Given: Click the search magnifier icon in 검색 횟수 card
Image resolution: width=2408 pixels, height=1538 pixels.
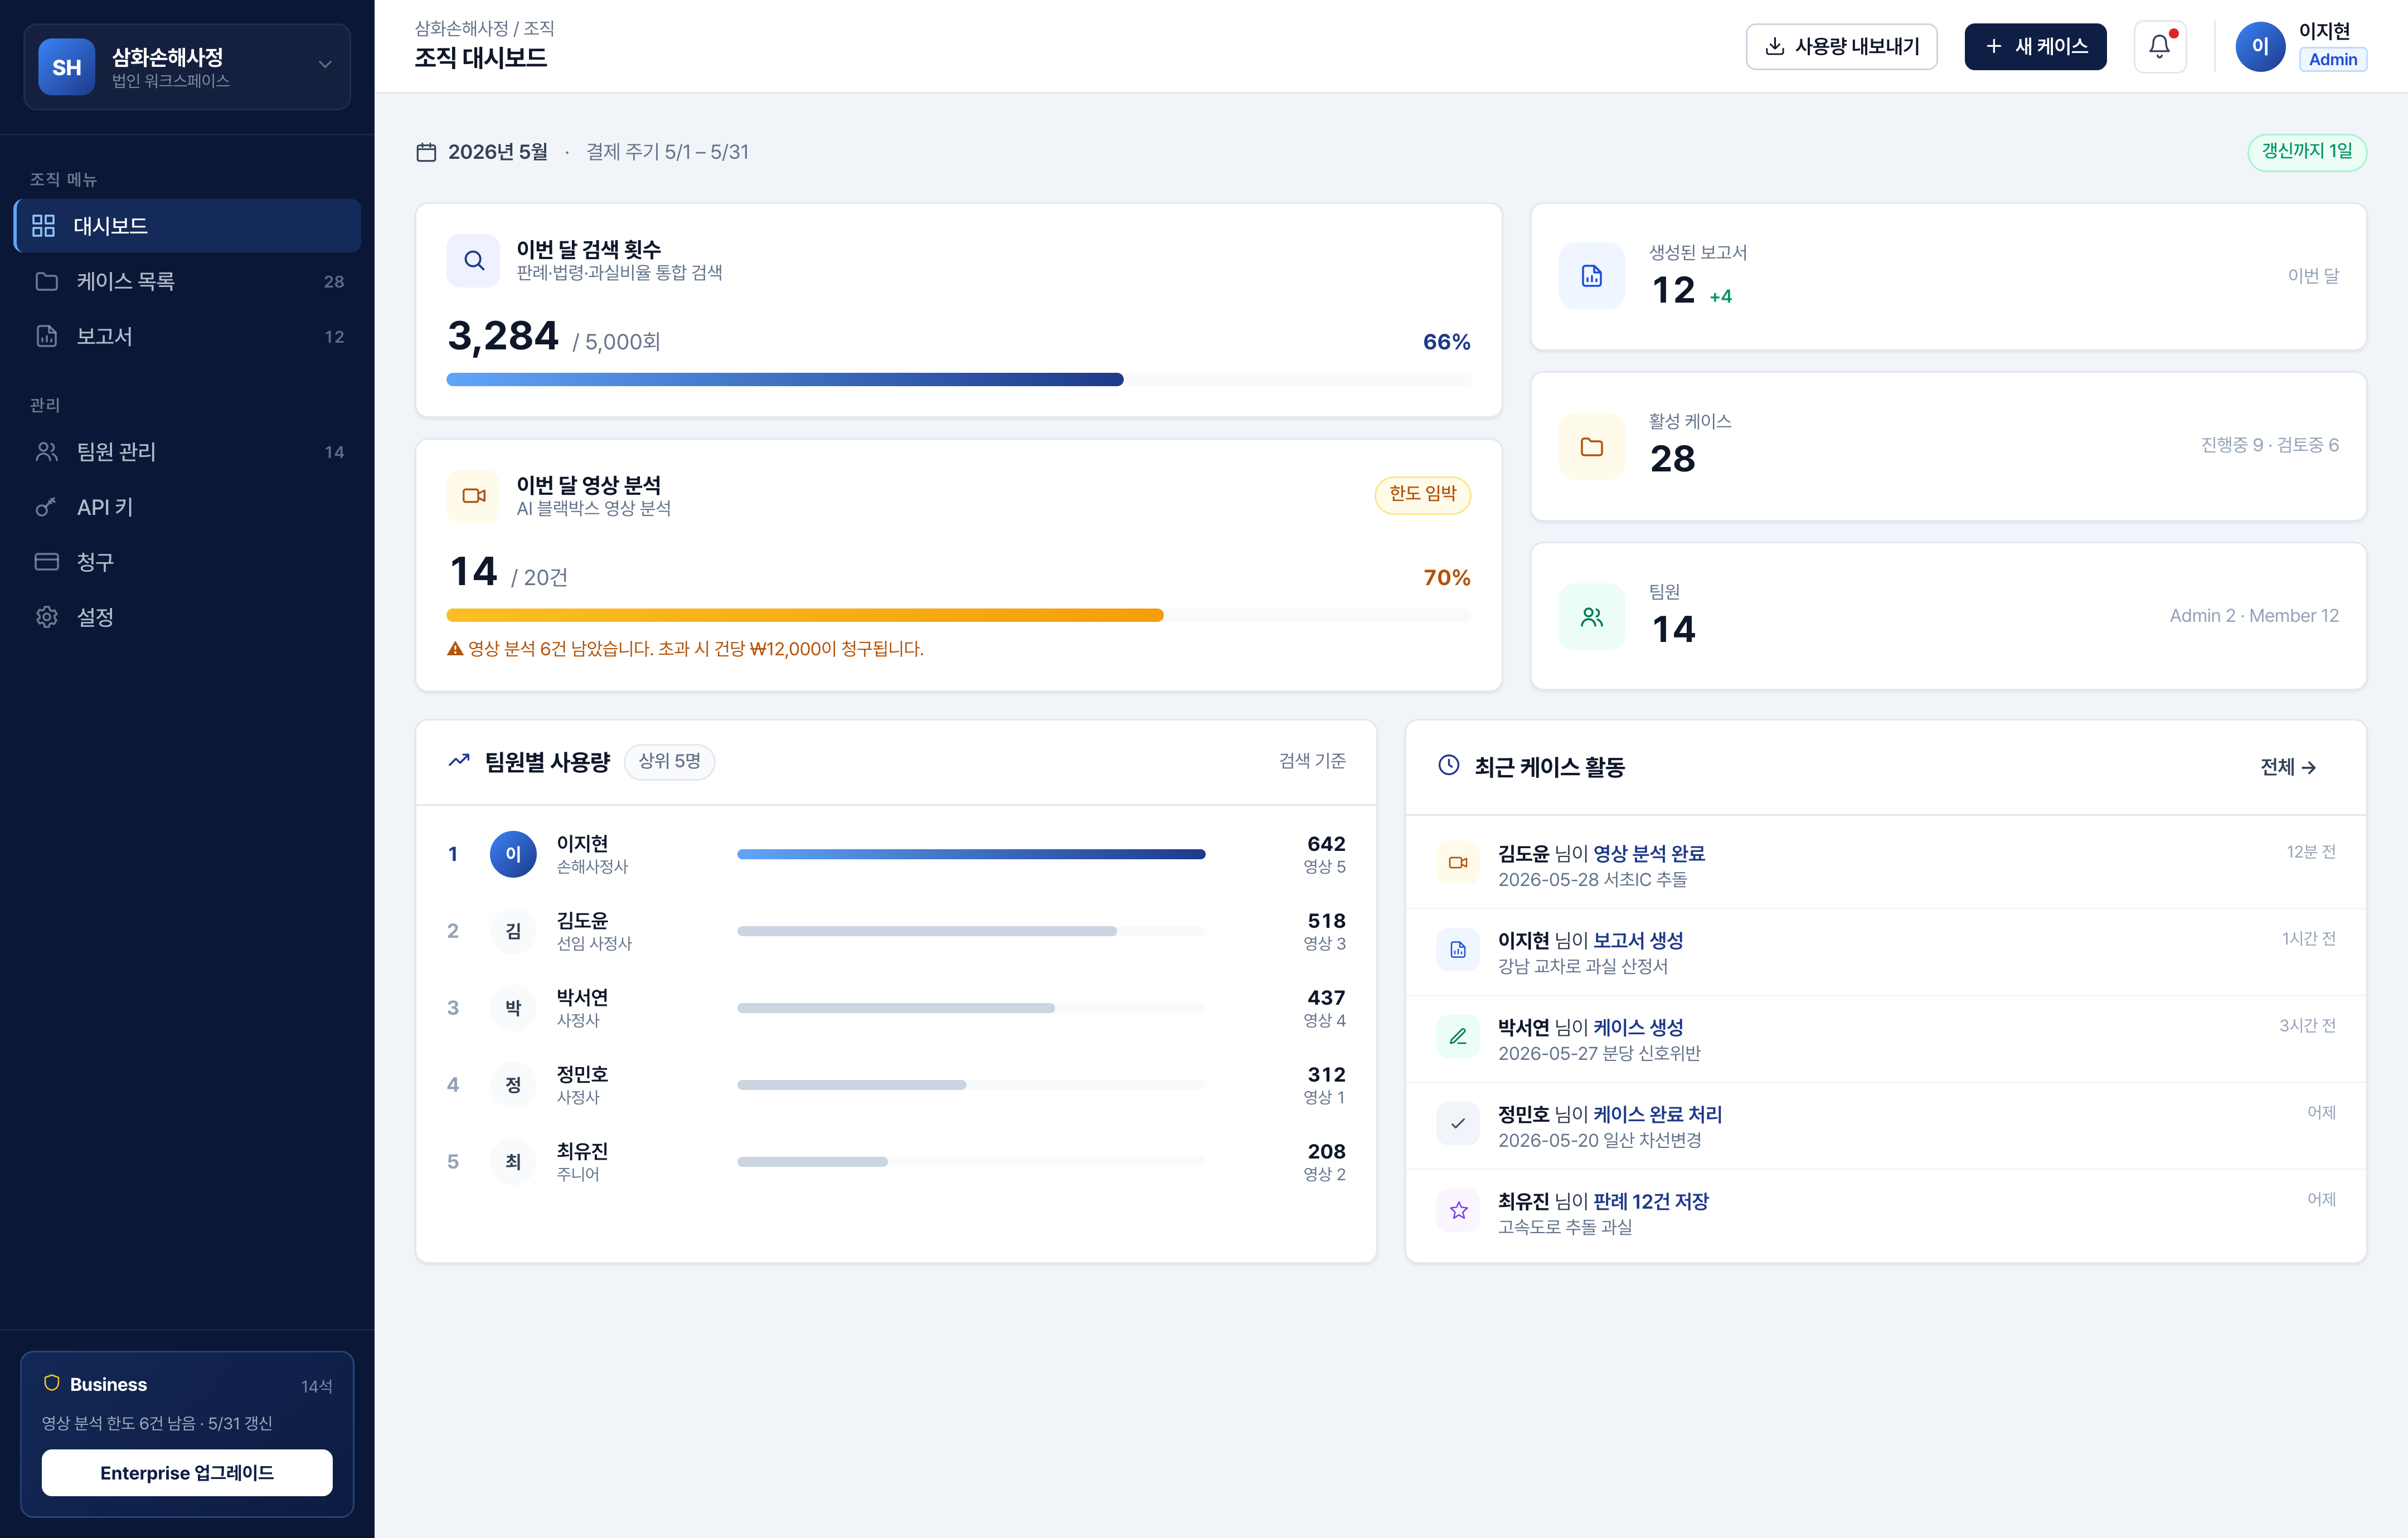Looking at the screenshot, I should click(x=473, y=261).
